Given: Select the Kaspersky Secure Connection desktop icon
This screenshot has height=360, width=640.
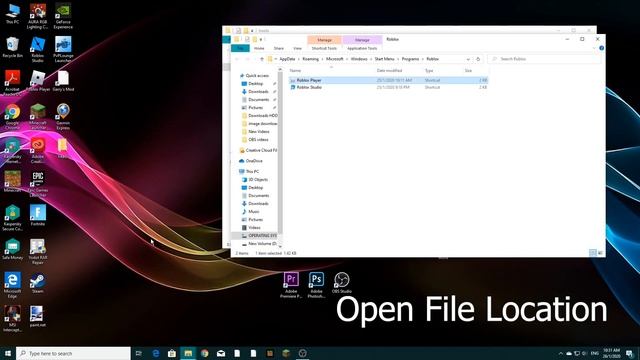Looking at the screenshot, I should click(x=13, y=218).
